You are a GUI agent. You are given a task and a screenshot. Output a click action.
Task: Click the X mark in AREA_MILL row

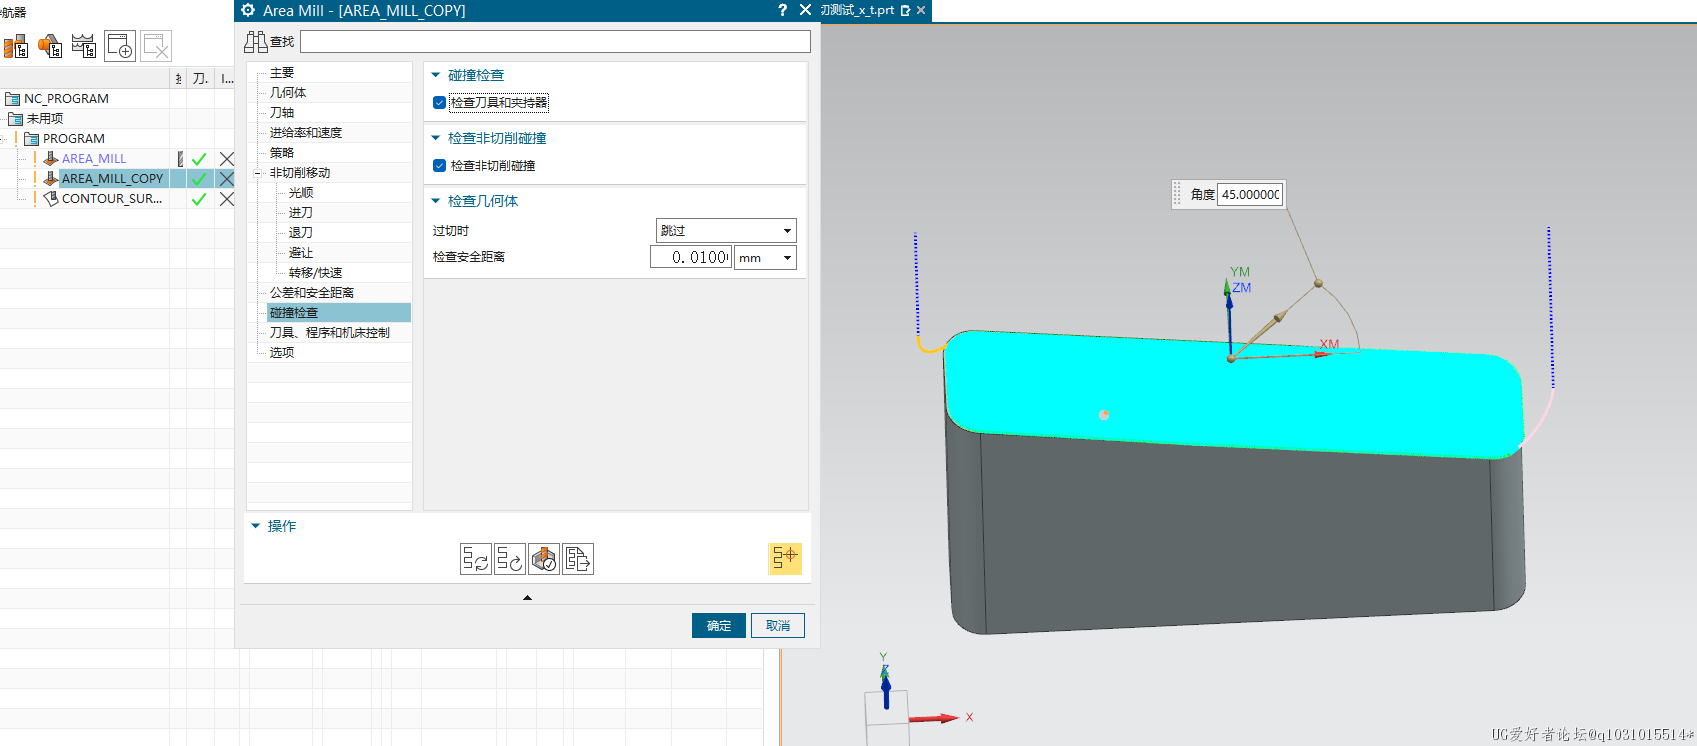[227, 159]
